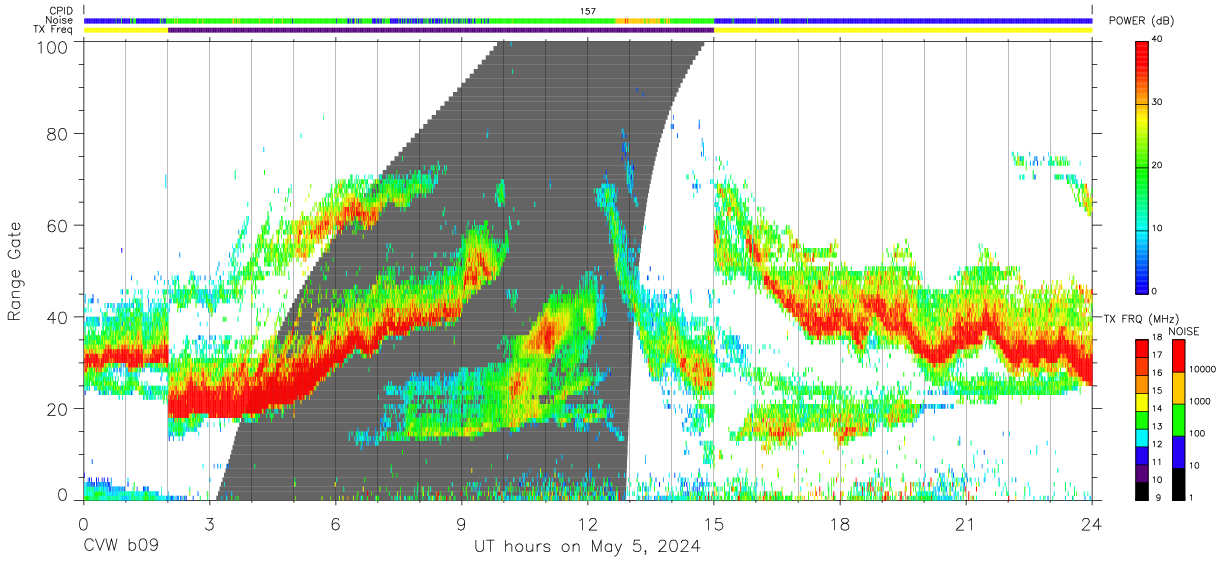This screenshot has height=567, width=1228.
Task: Click the 11 MHz tick label
Action: [x=1158, y=462]
